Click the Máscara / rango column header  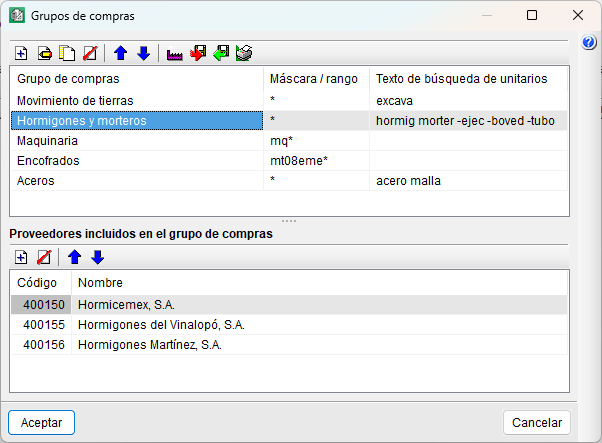tap(316, 79)
